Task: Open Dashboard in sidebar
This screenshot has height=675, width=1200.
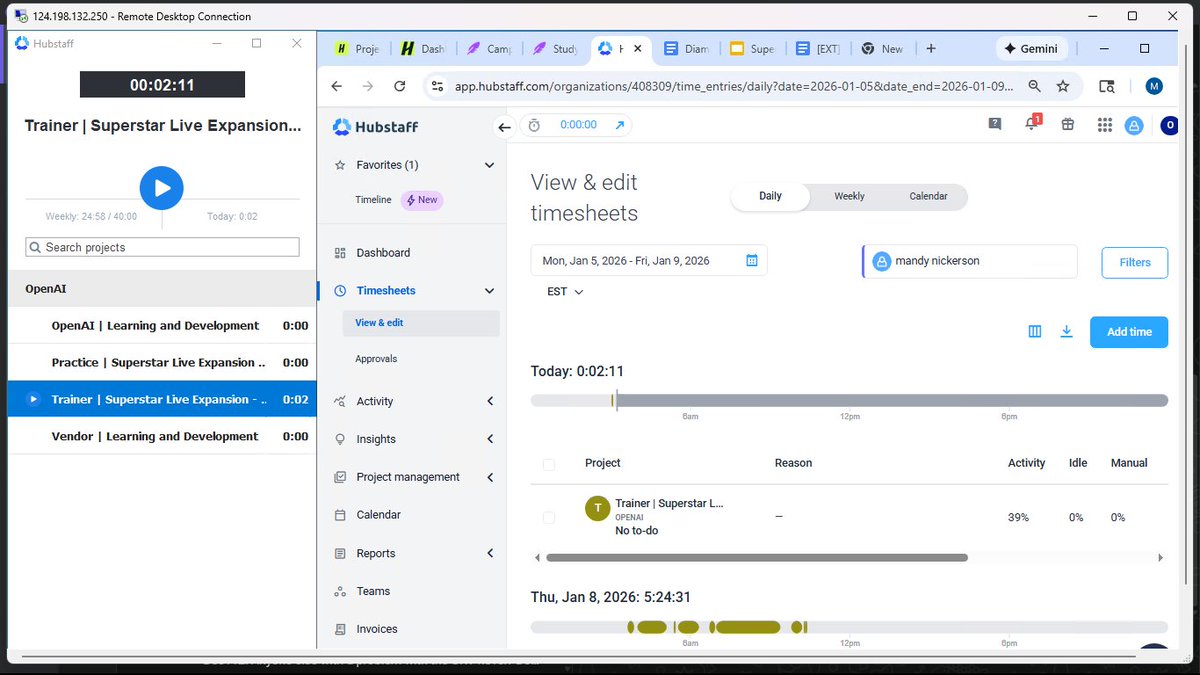Action: 383,253
